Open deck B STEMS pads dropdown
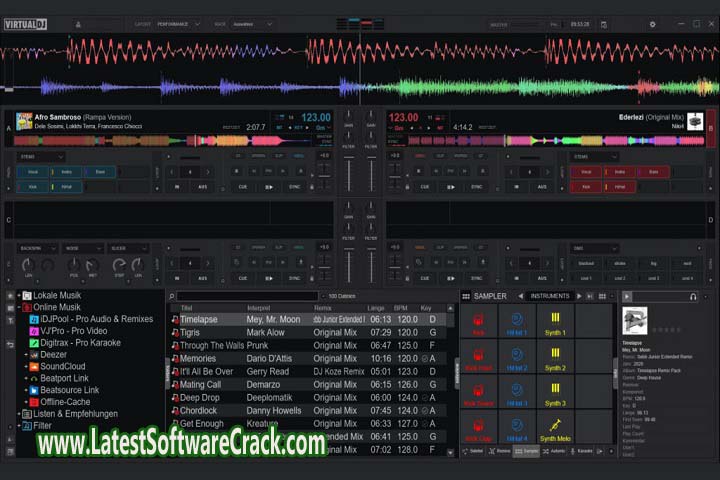 pyautogui.click(x=594, y=157)
